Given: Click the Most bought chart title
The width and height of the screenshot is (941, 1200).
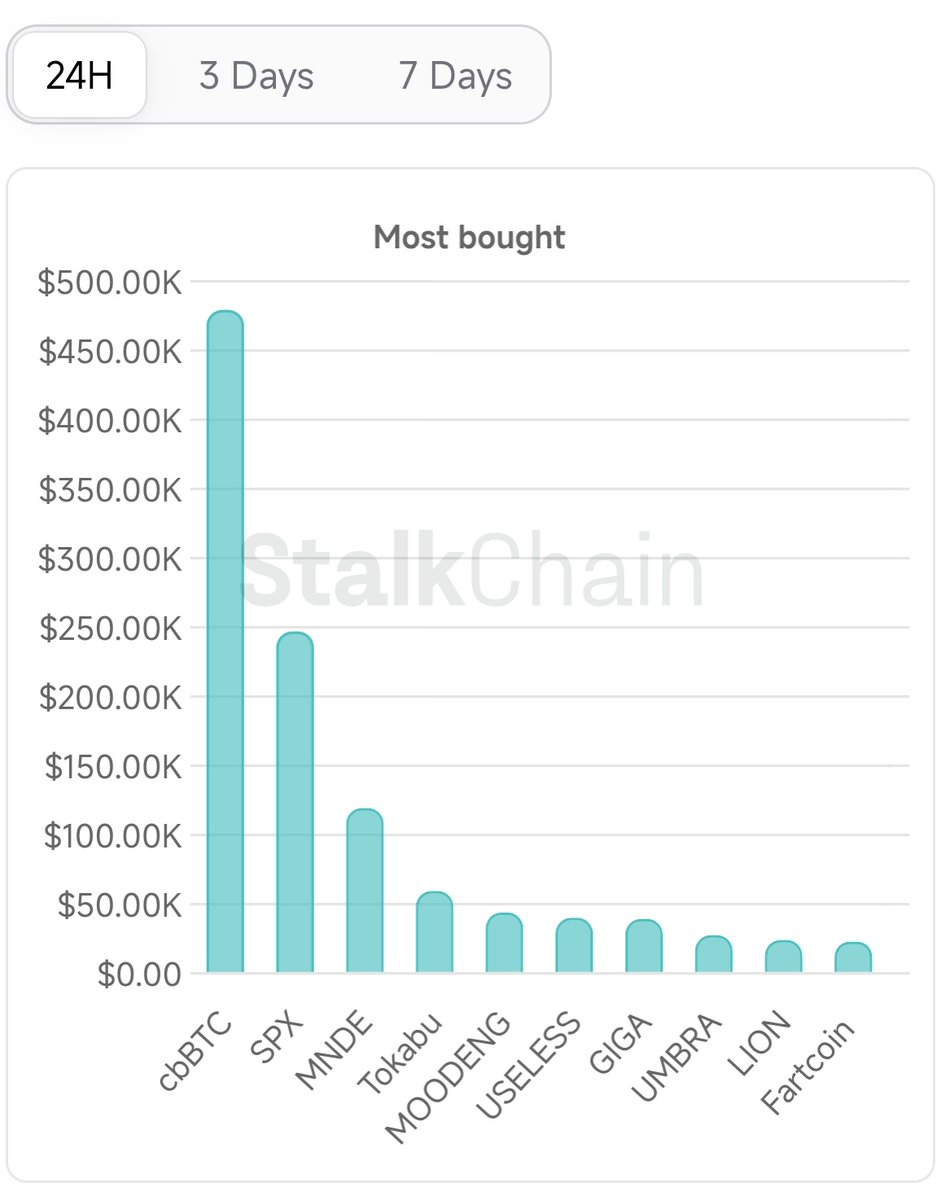Looking at the screenshot, I should click(469, 237).
